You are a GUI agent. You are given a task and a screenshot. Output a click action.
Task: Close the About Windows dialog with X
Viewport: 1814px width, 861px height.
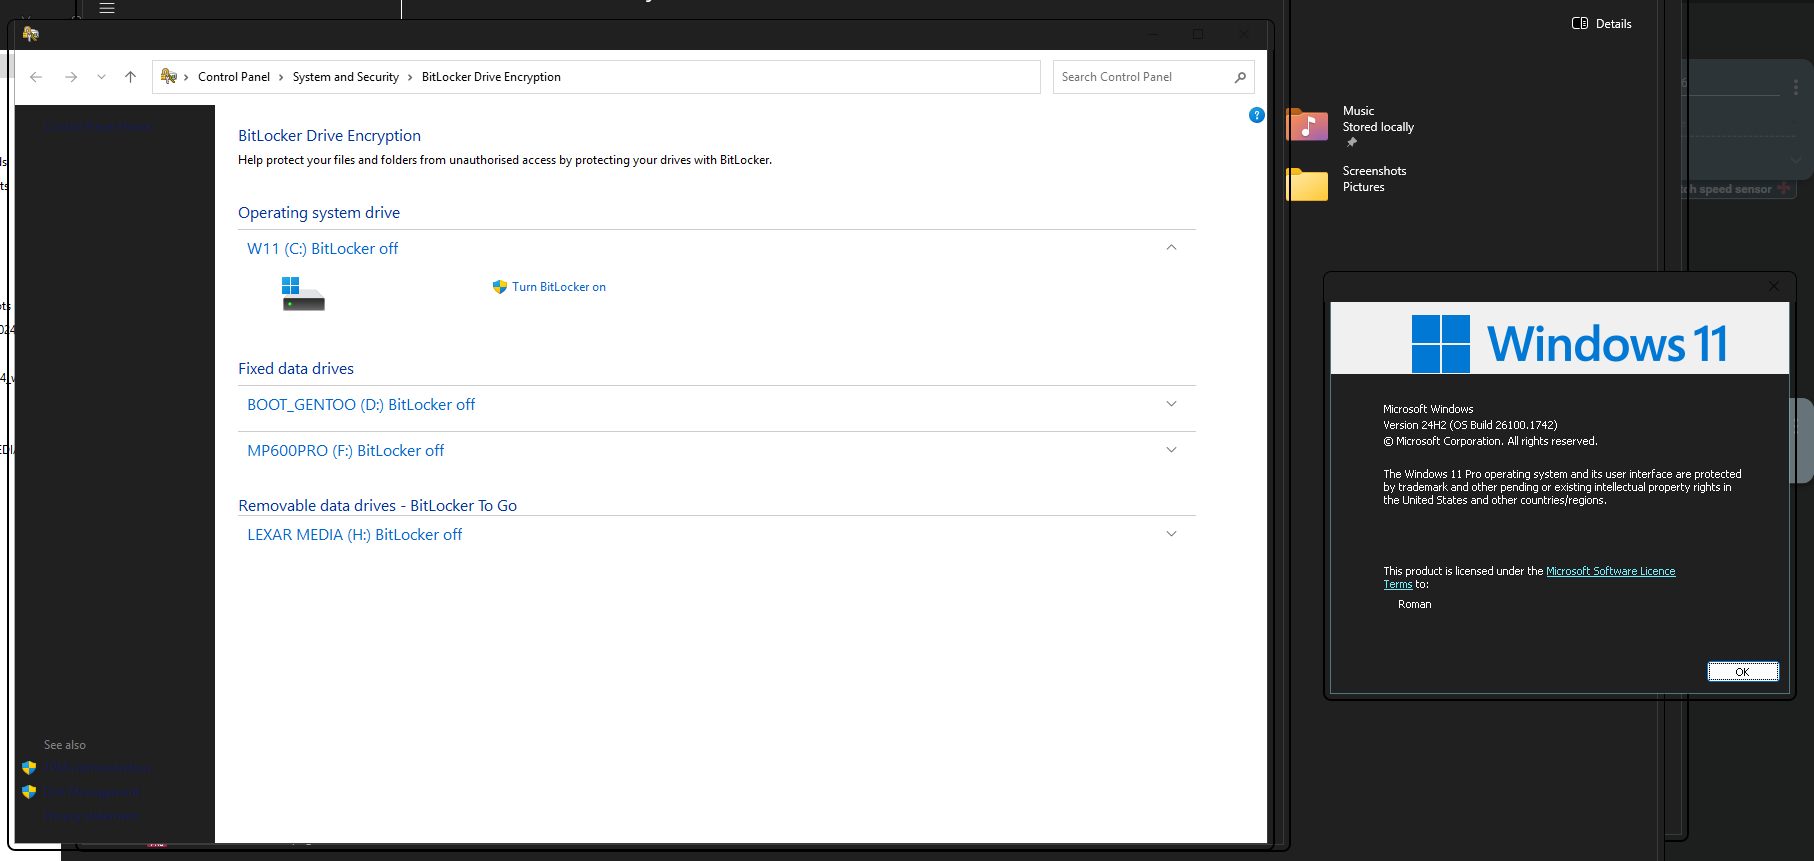(1774, 286)
